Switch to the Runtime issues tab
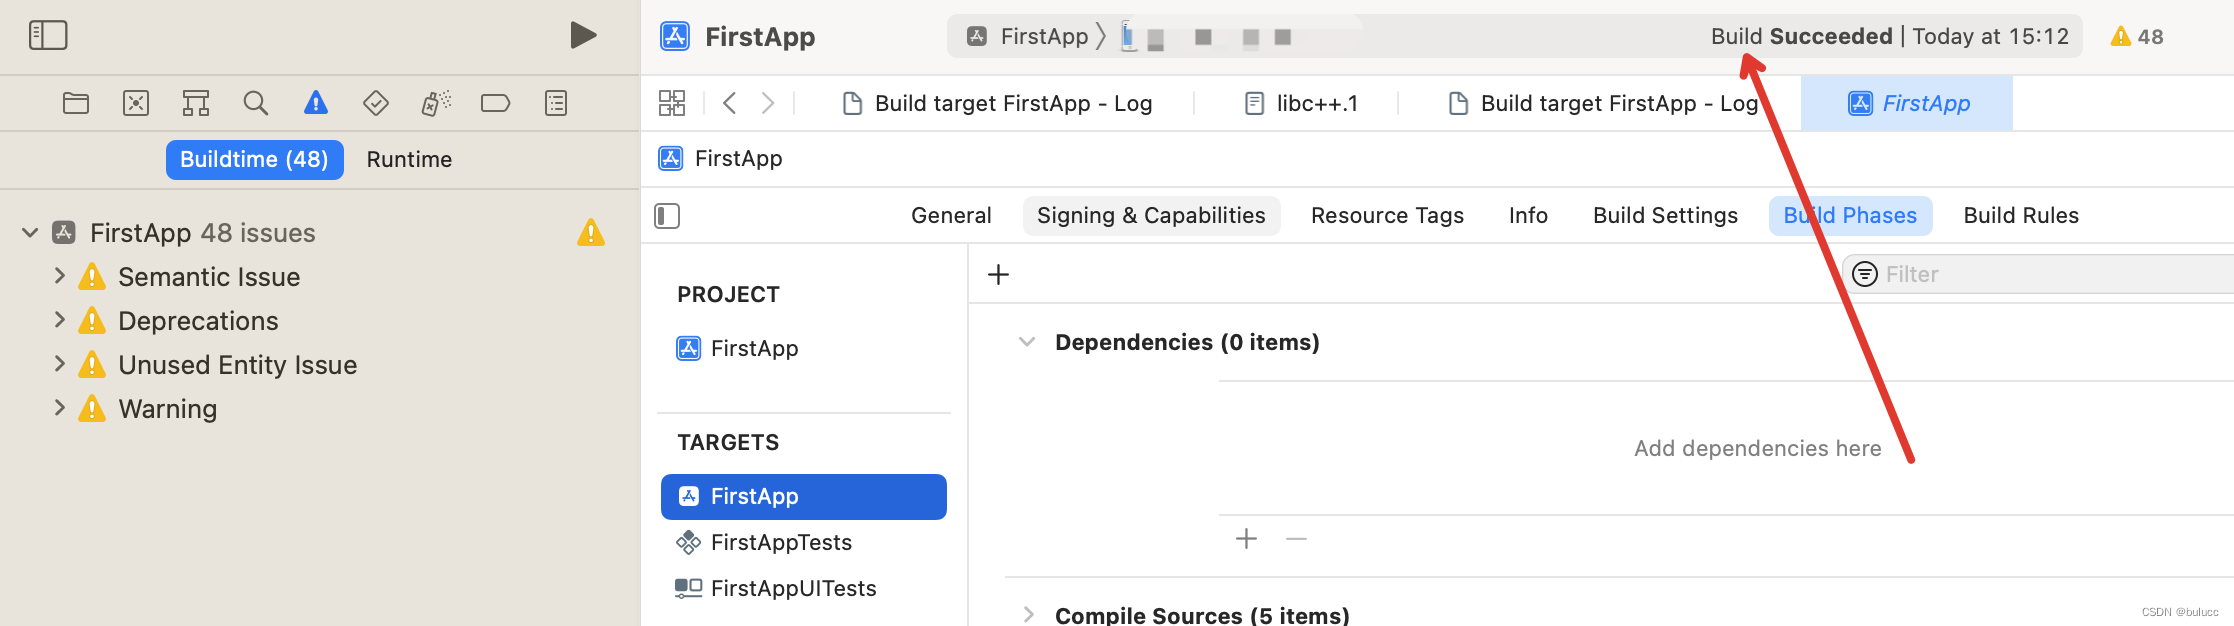 pos(408,159)
